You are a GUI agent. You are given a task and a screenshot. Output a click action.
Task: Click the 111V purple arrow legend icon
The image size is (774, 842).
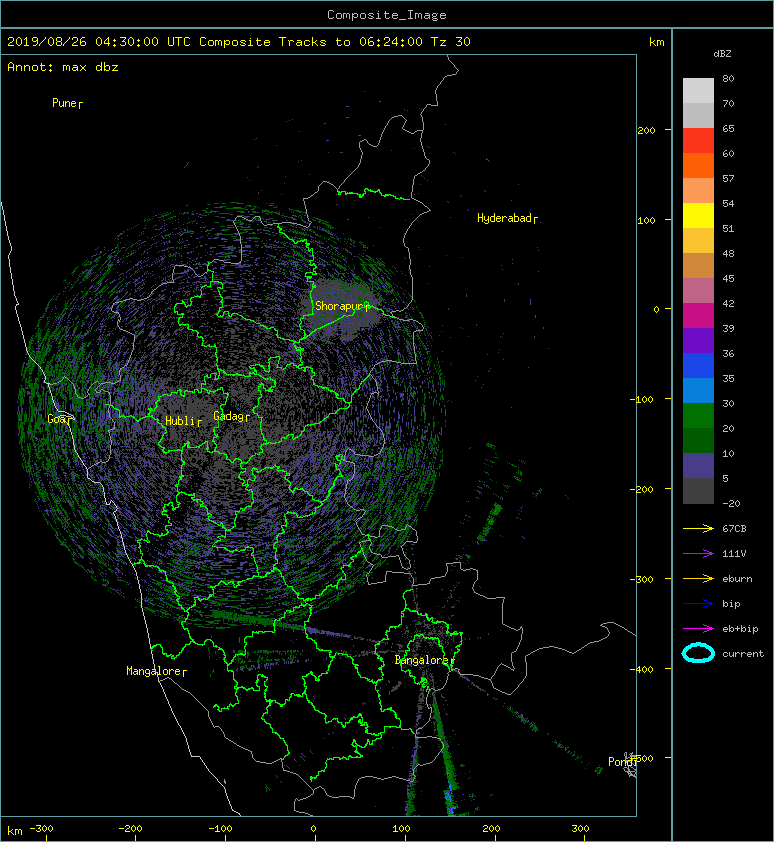(698, 554)
